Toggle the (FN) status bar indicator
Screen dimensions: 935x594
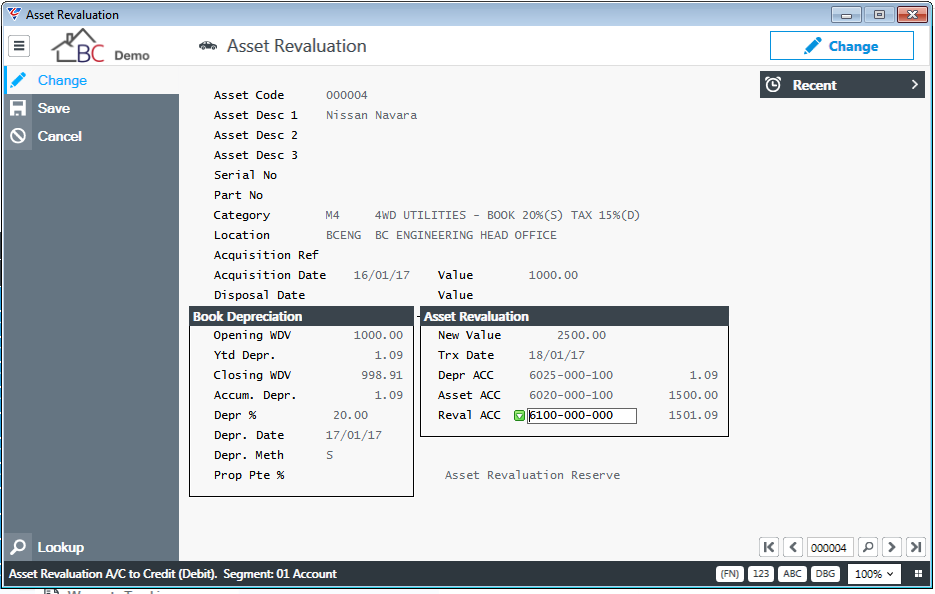(x=729, y=574)
